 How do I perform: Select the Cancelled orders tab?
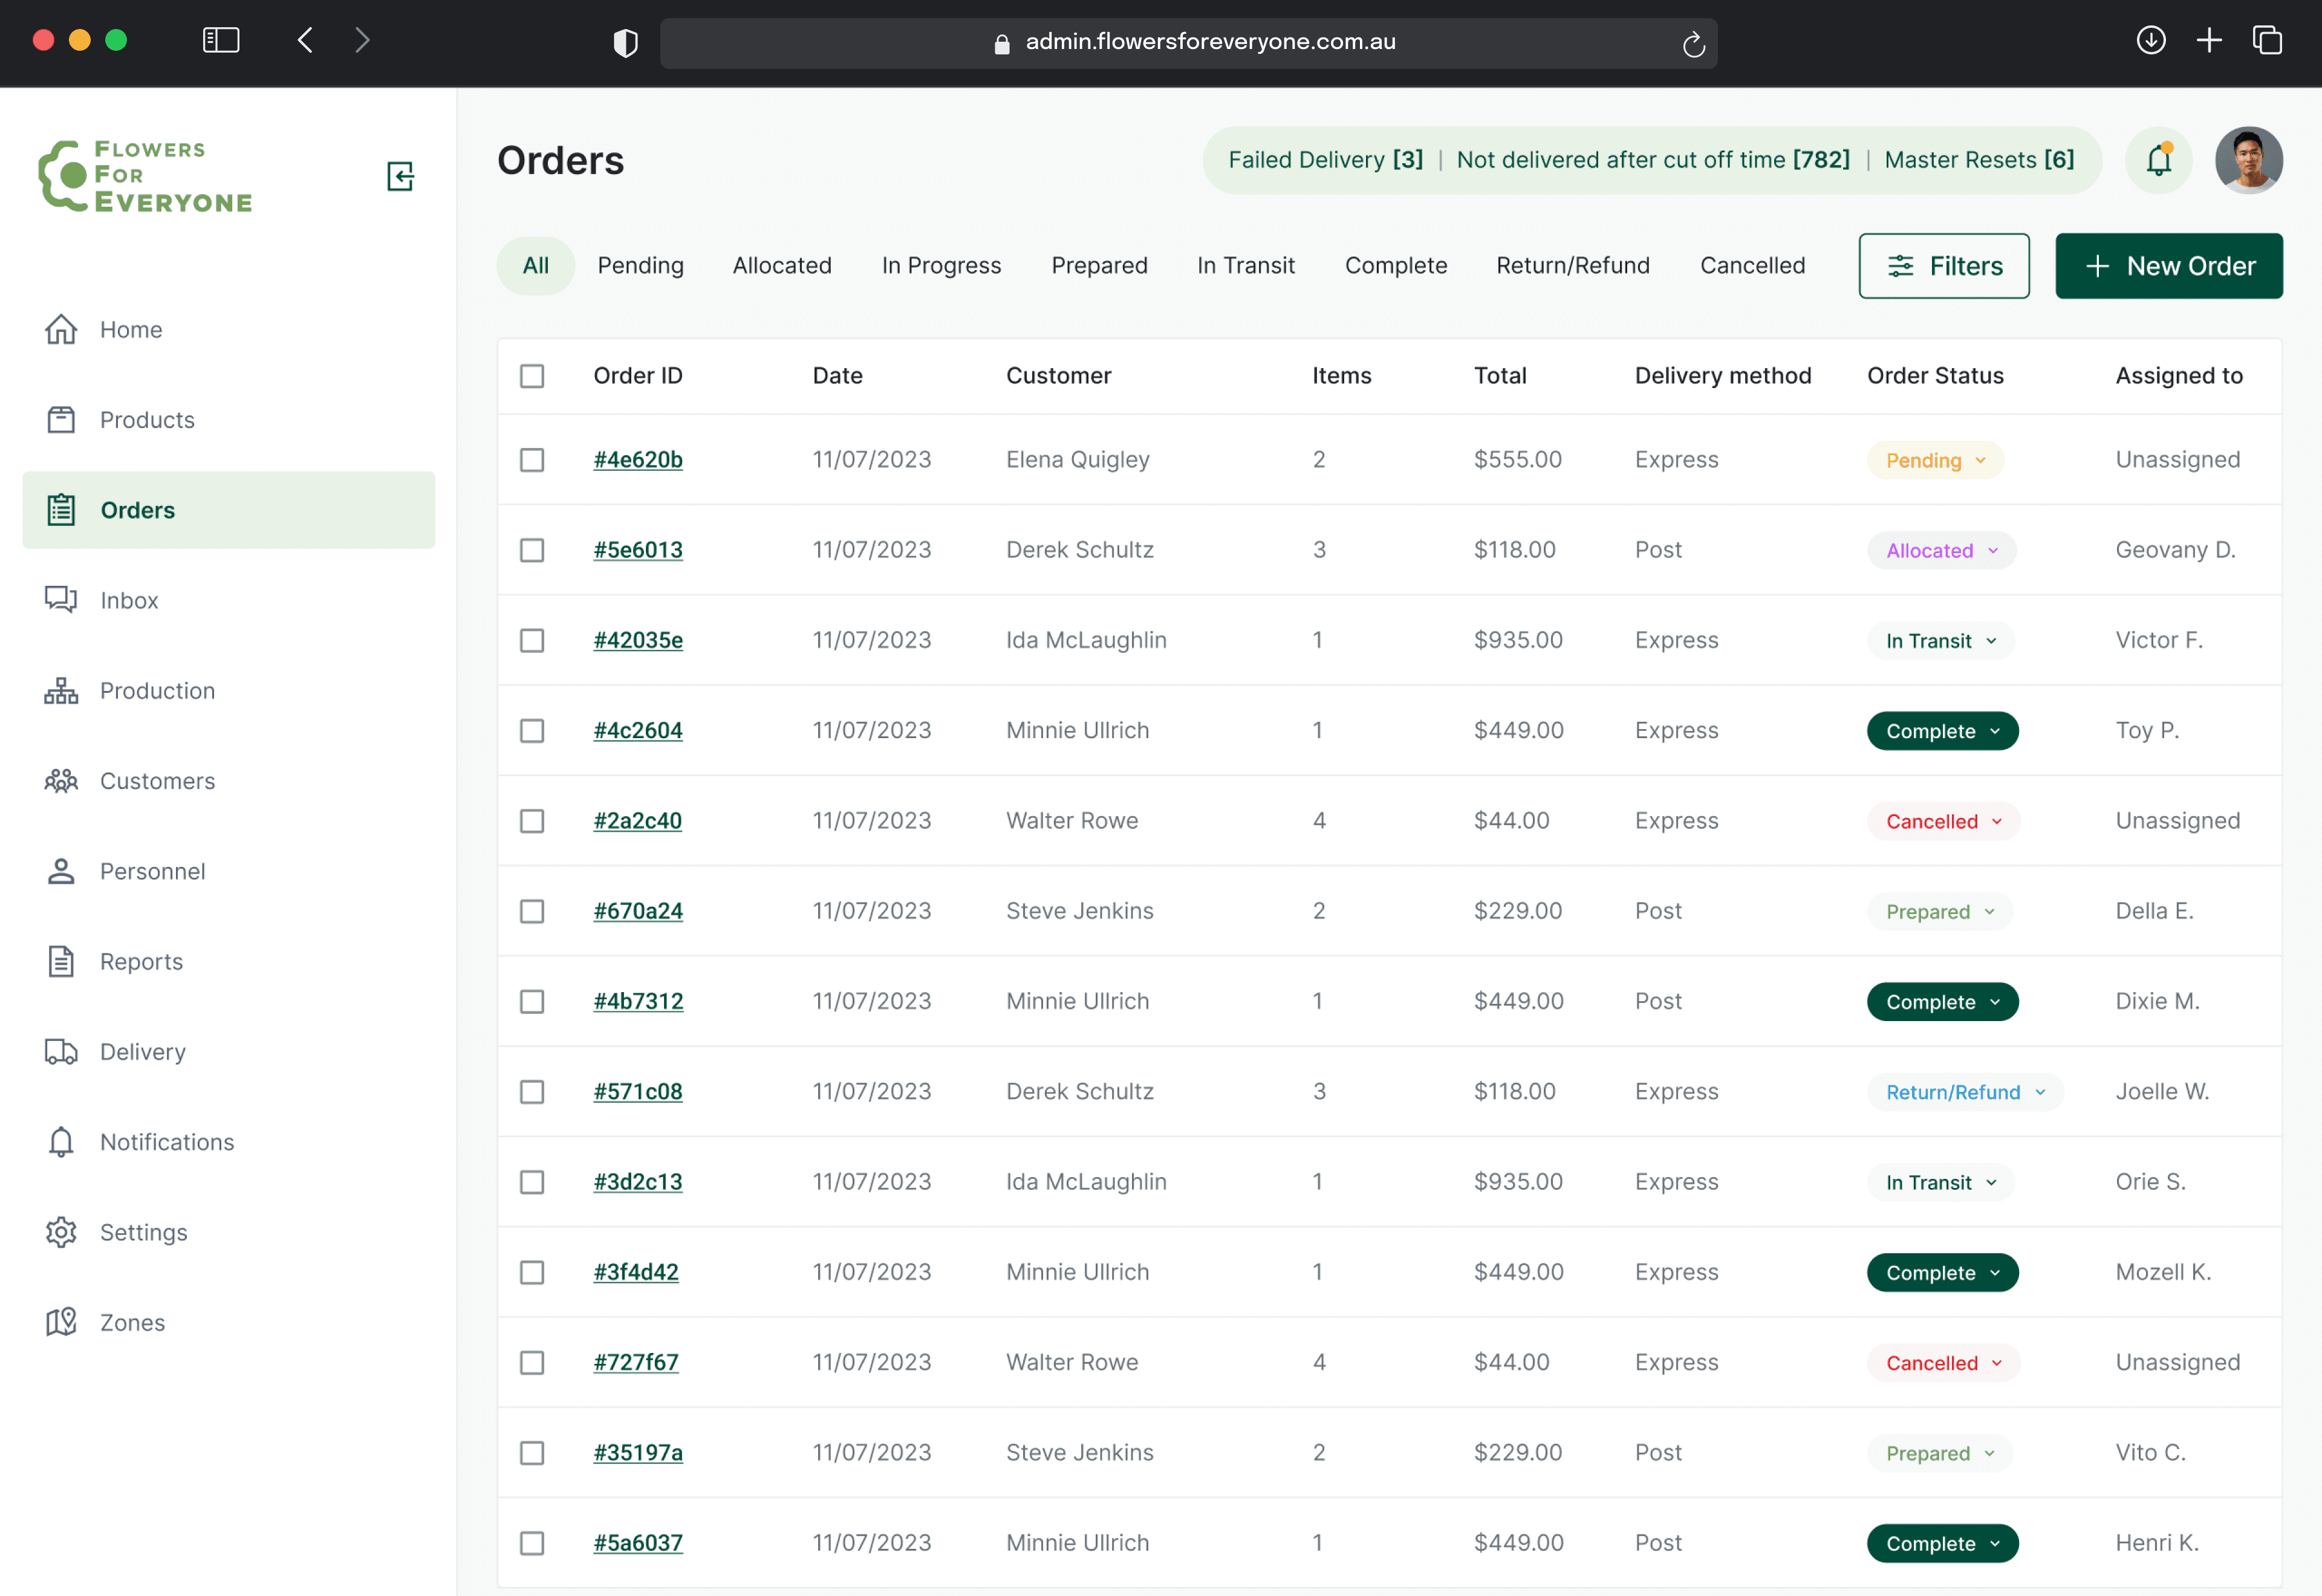1752,266
